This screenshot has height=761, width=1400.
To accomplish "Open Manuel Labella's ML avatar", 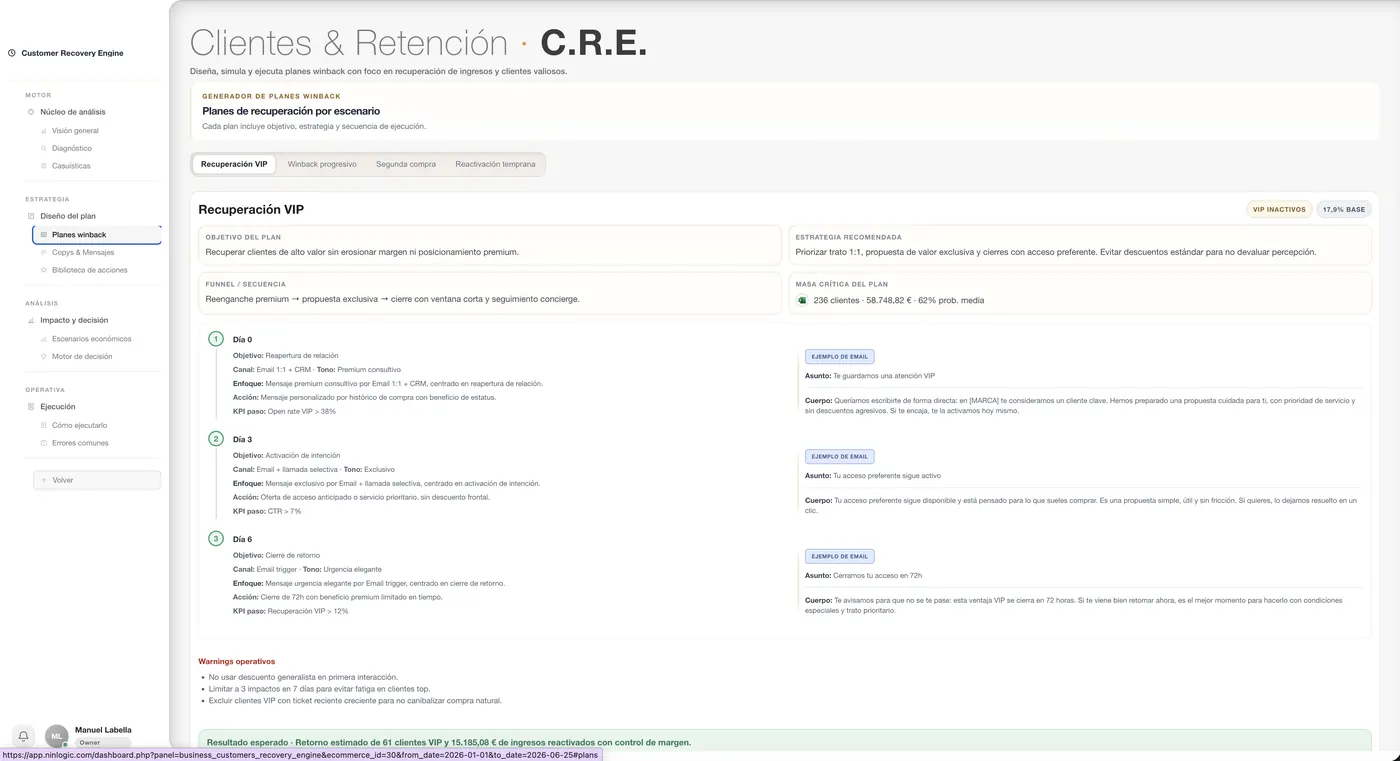I will [x=57, y=736].
